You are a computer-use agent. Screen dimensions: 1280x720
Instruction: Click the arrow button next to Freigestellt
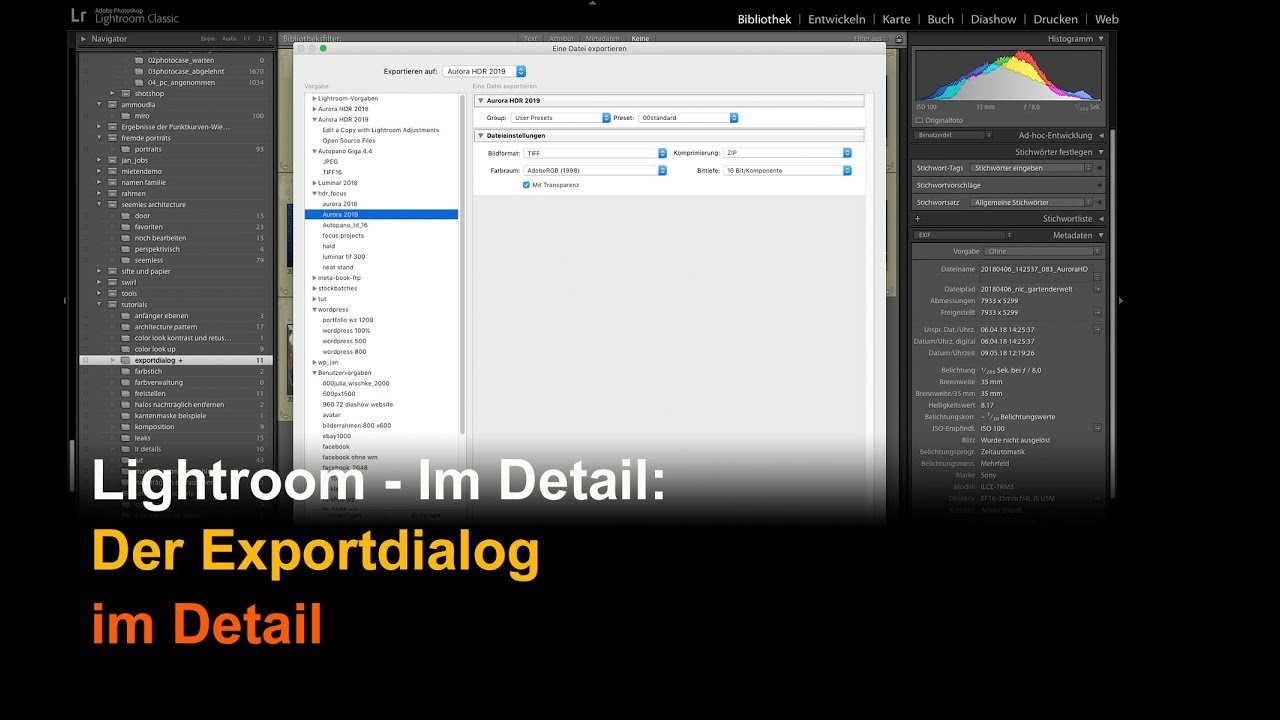[x=1097, y=312]
